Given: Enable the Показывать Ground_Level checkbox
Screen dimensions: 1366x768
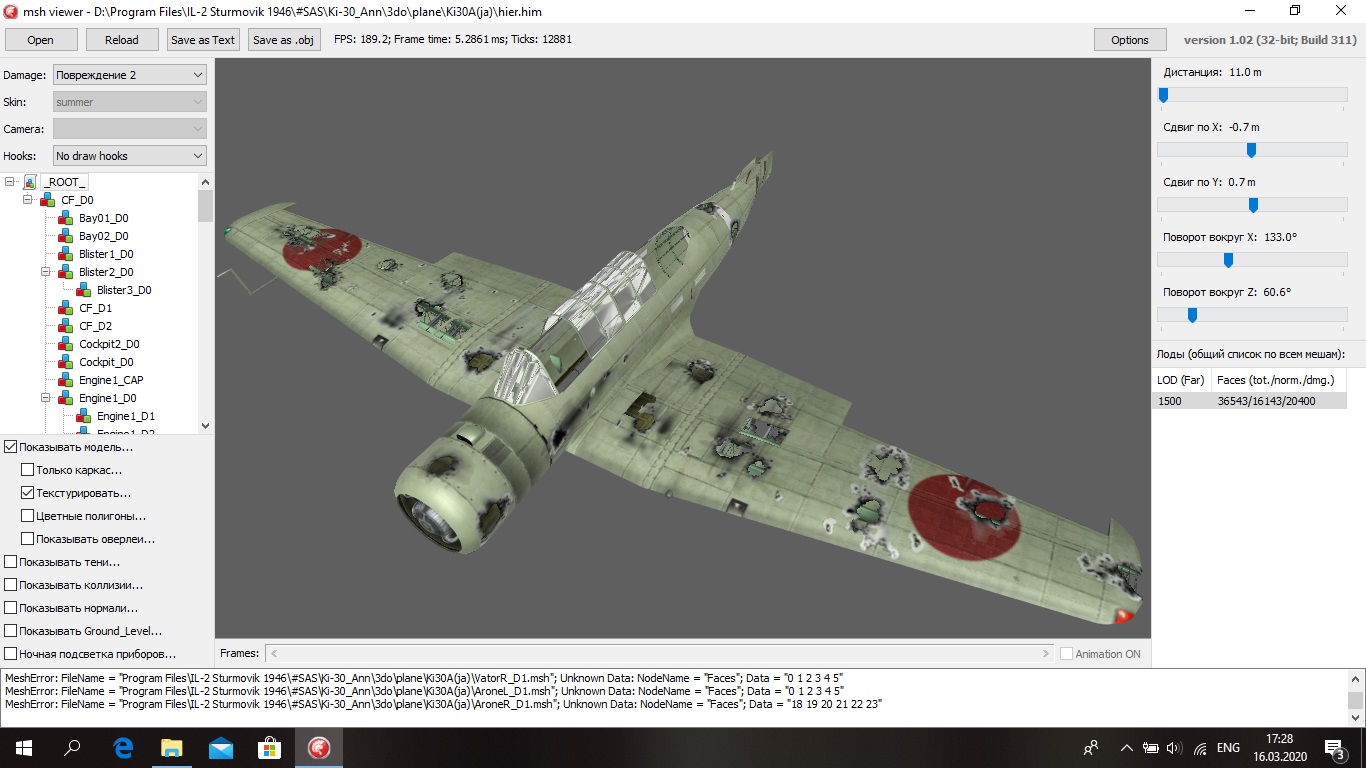Looking at the screenshot, I should click(11, 631).
